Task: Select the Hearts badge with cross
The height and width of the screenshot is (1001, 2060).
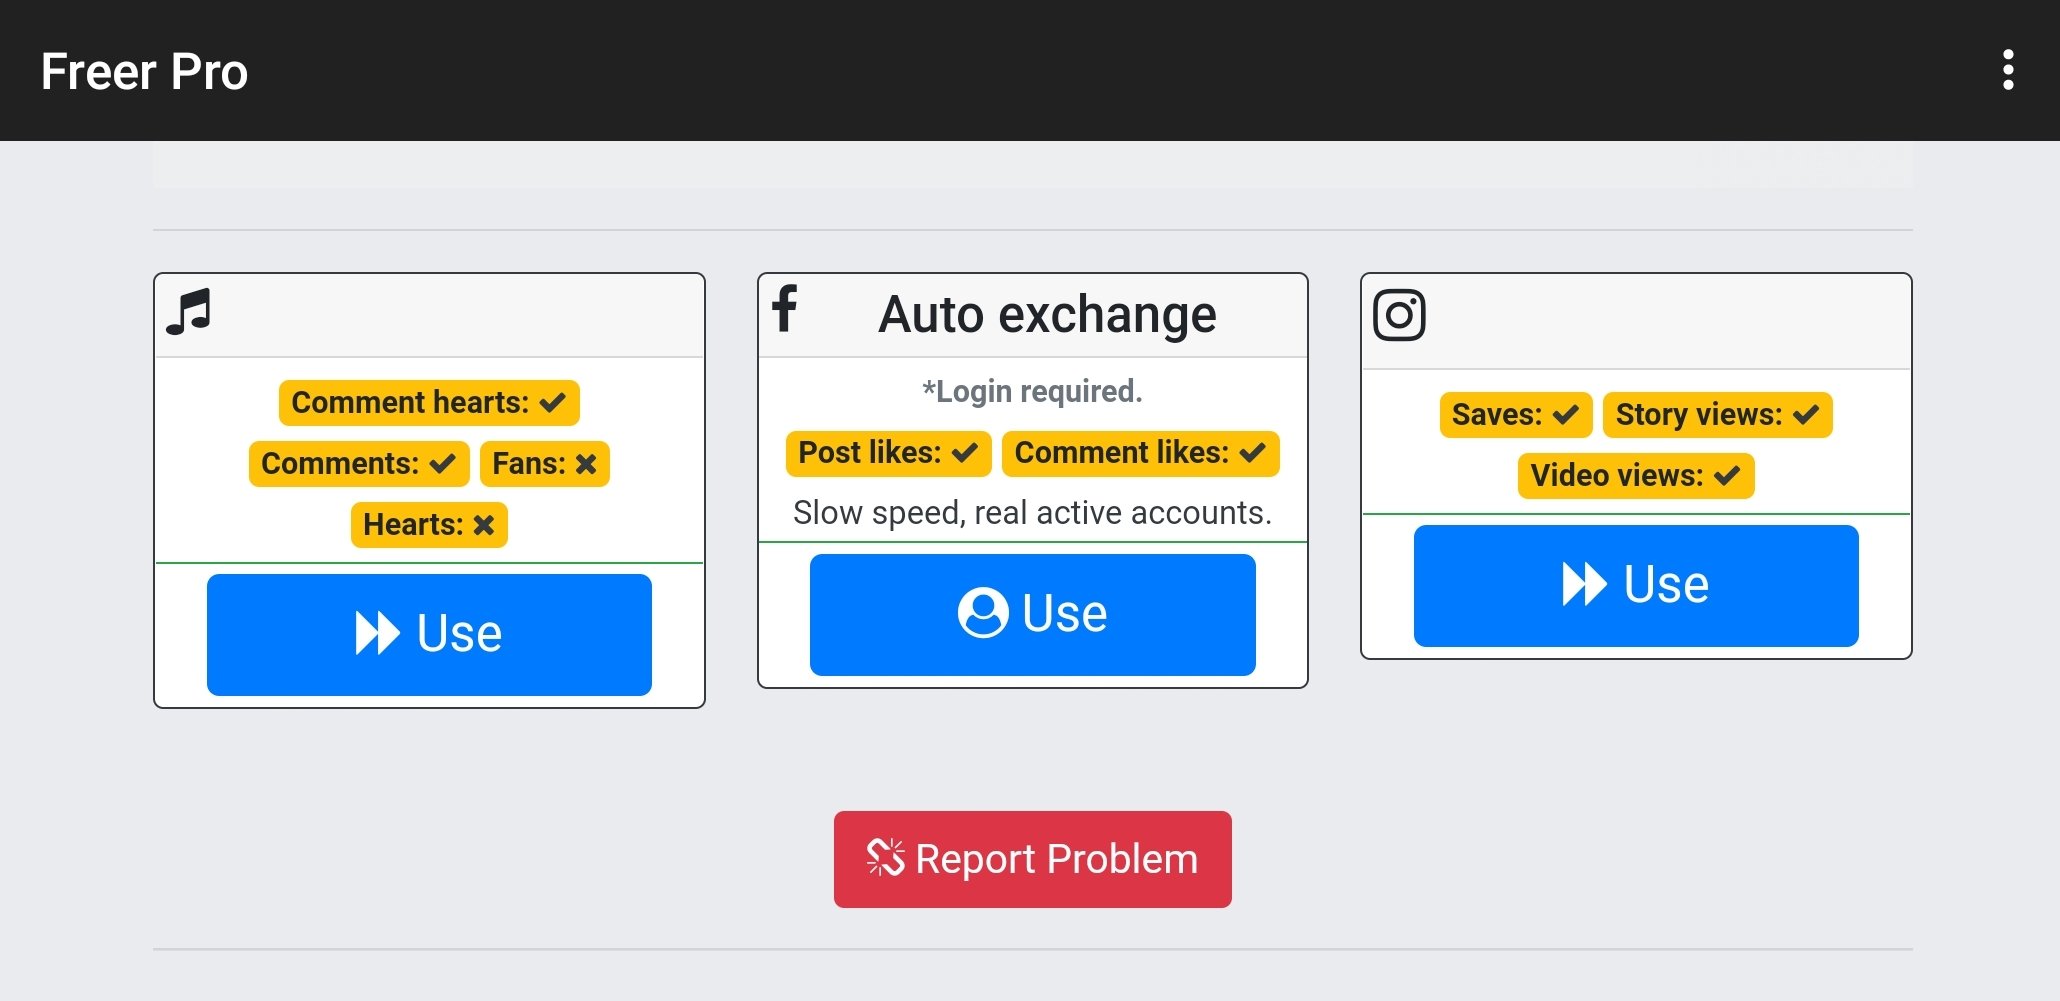Action: 429,525
